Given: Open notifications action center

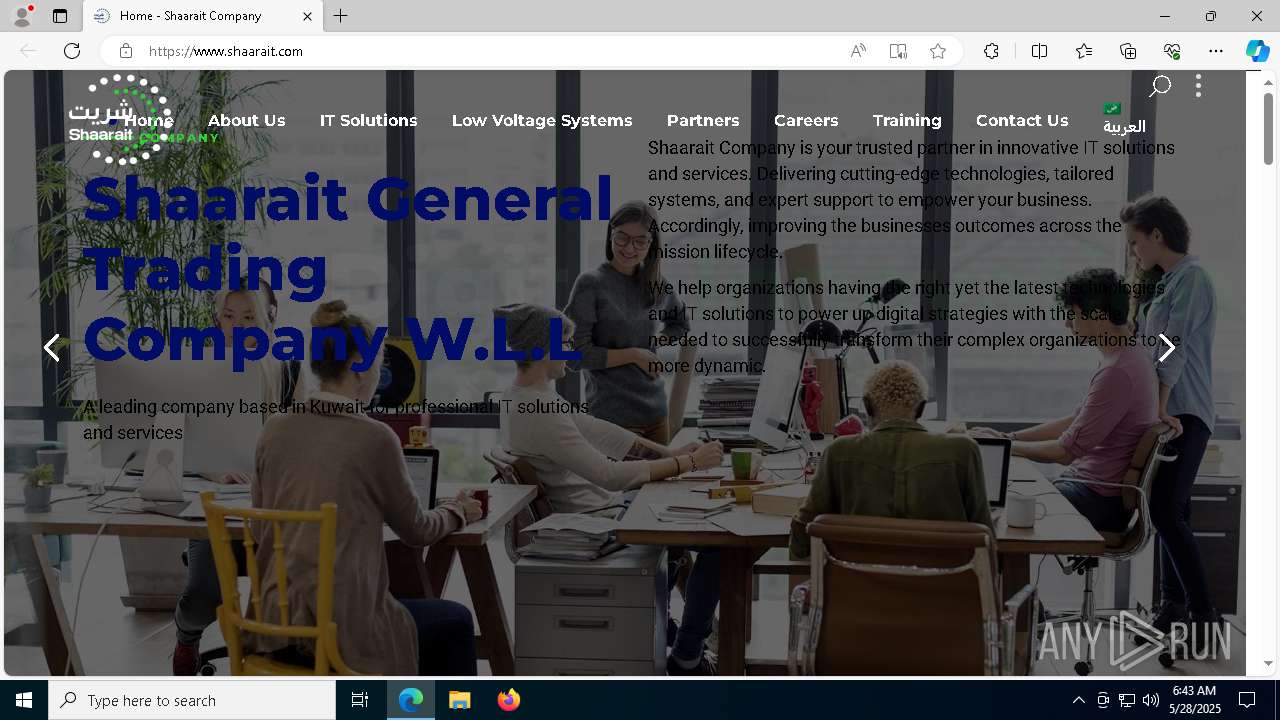Looking at the screenshot, I should point(1247,700).
